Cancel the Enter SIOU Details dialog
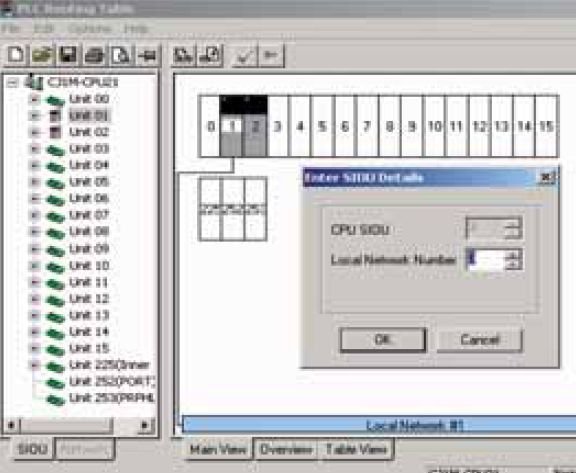Viewport: 576px width, 473px height. point(479,340)
